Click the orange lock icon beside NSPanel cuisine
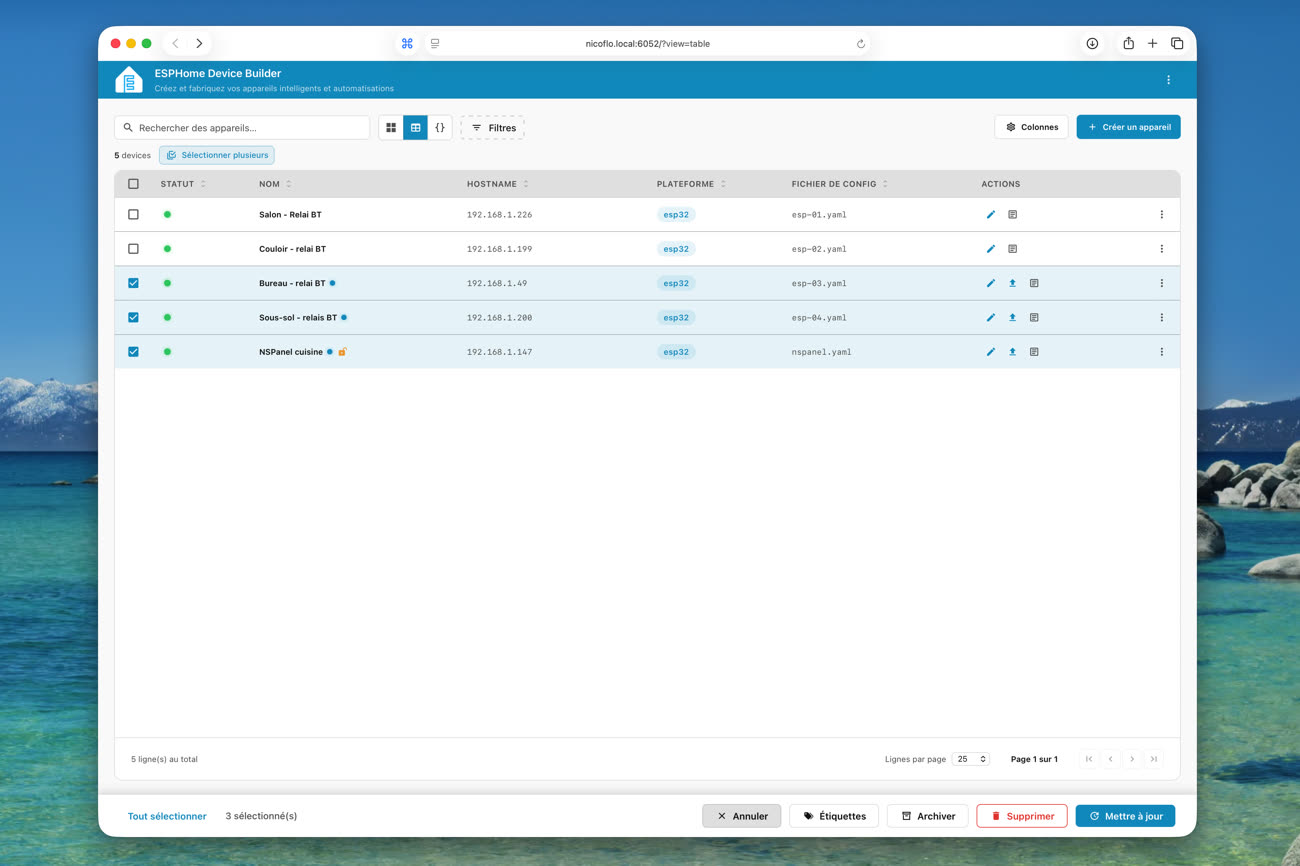1300x866 pixels. 342,352
